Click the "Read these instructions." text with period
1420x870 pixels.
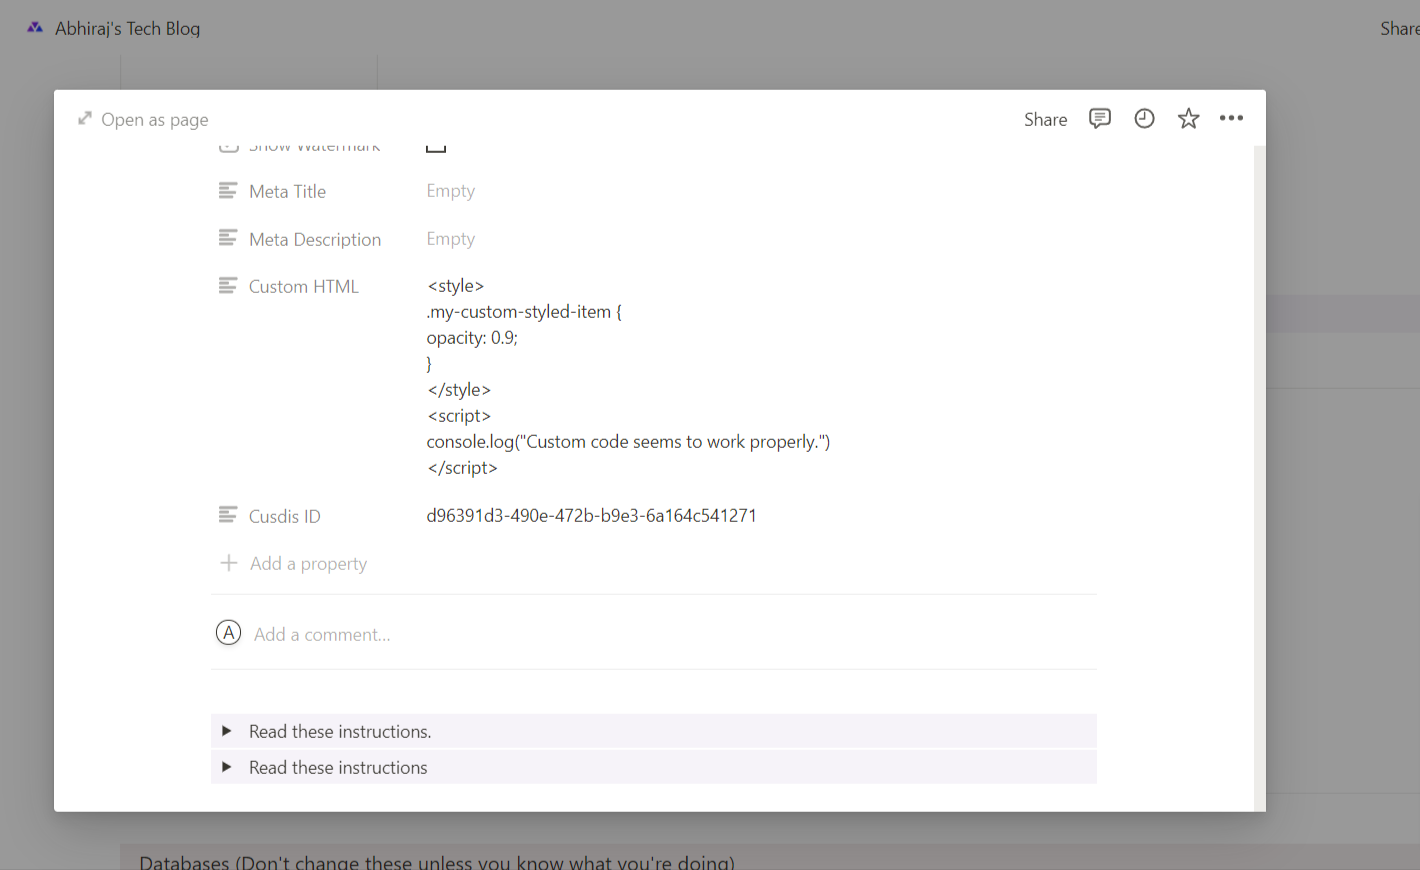tap(340, 732)
